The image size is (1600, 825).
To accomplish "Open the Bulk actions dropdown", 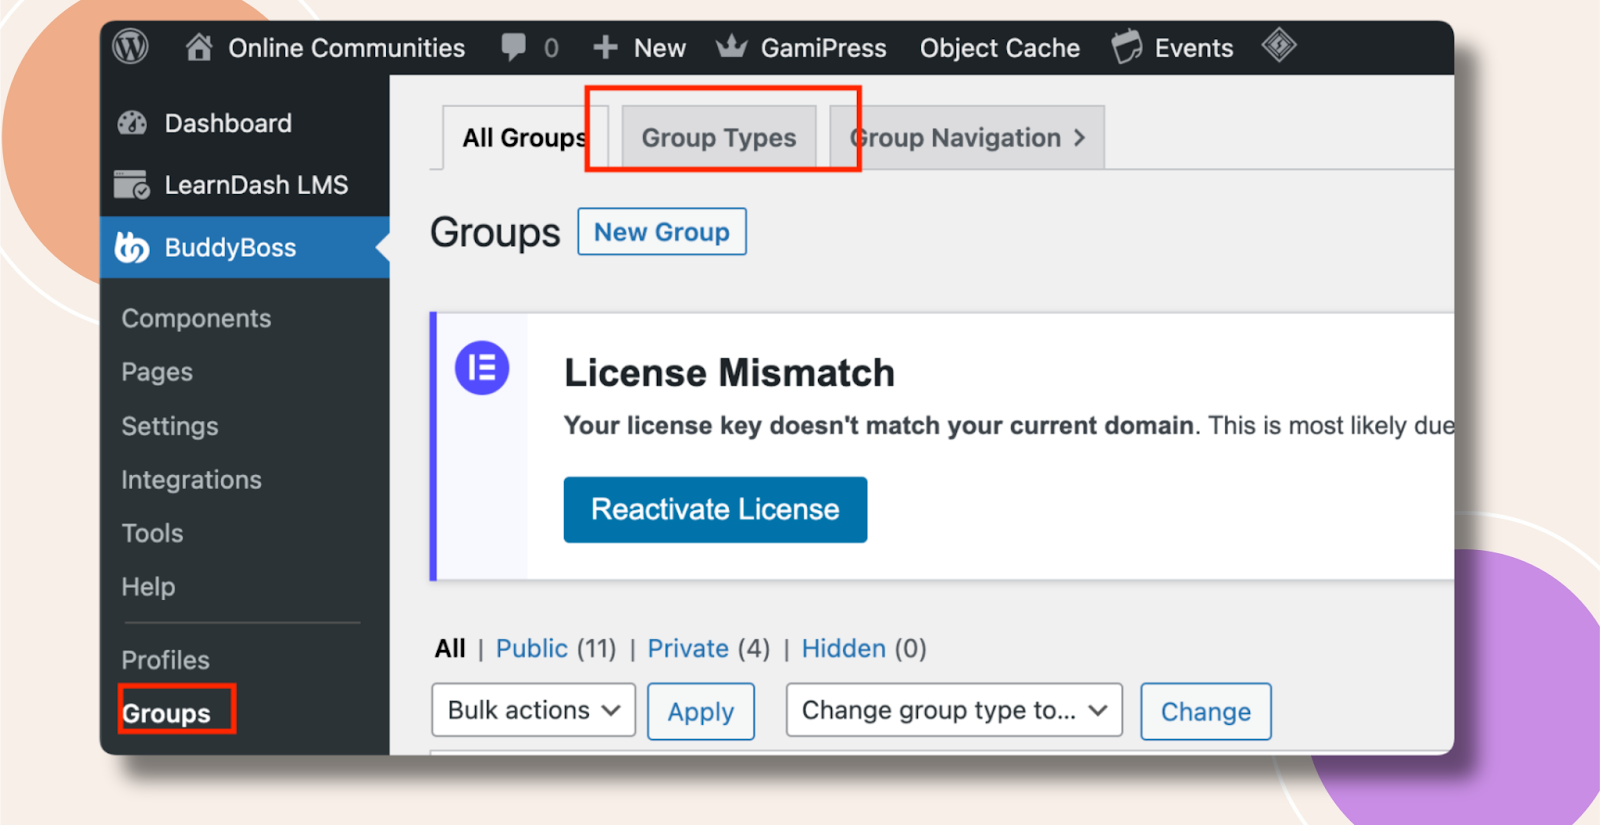I will point(534,710).
